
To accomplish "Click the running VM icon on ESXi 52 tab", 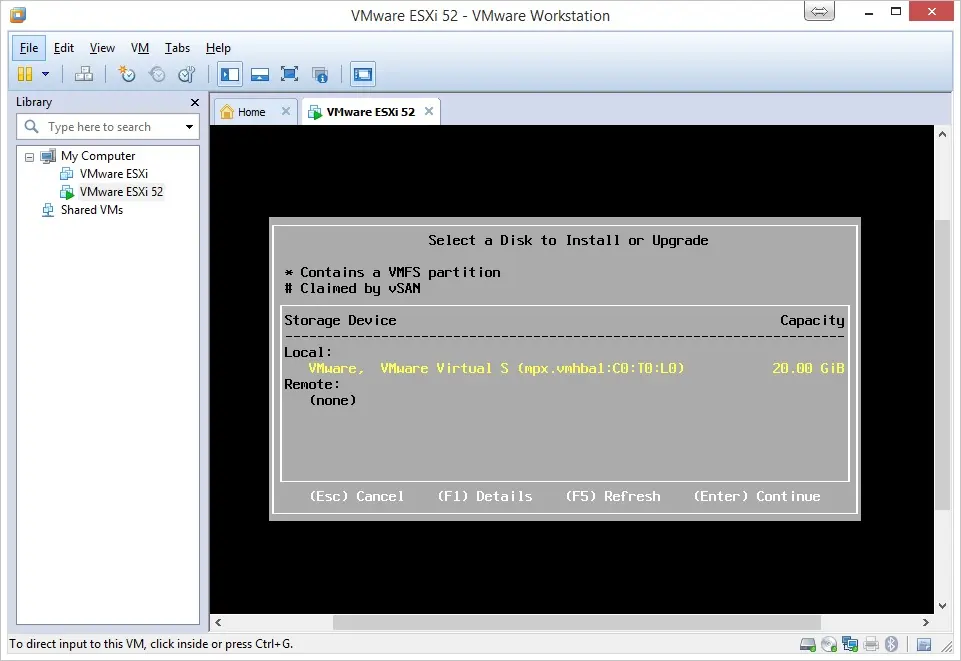I will pos(315,112).
